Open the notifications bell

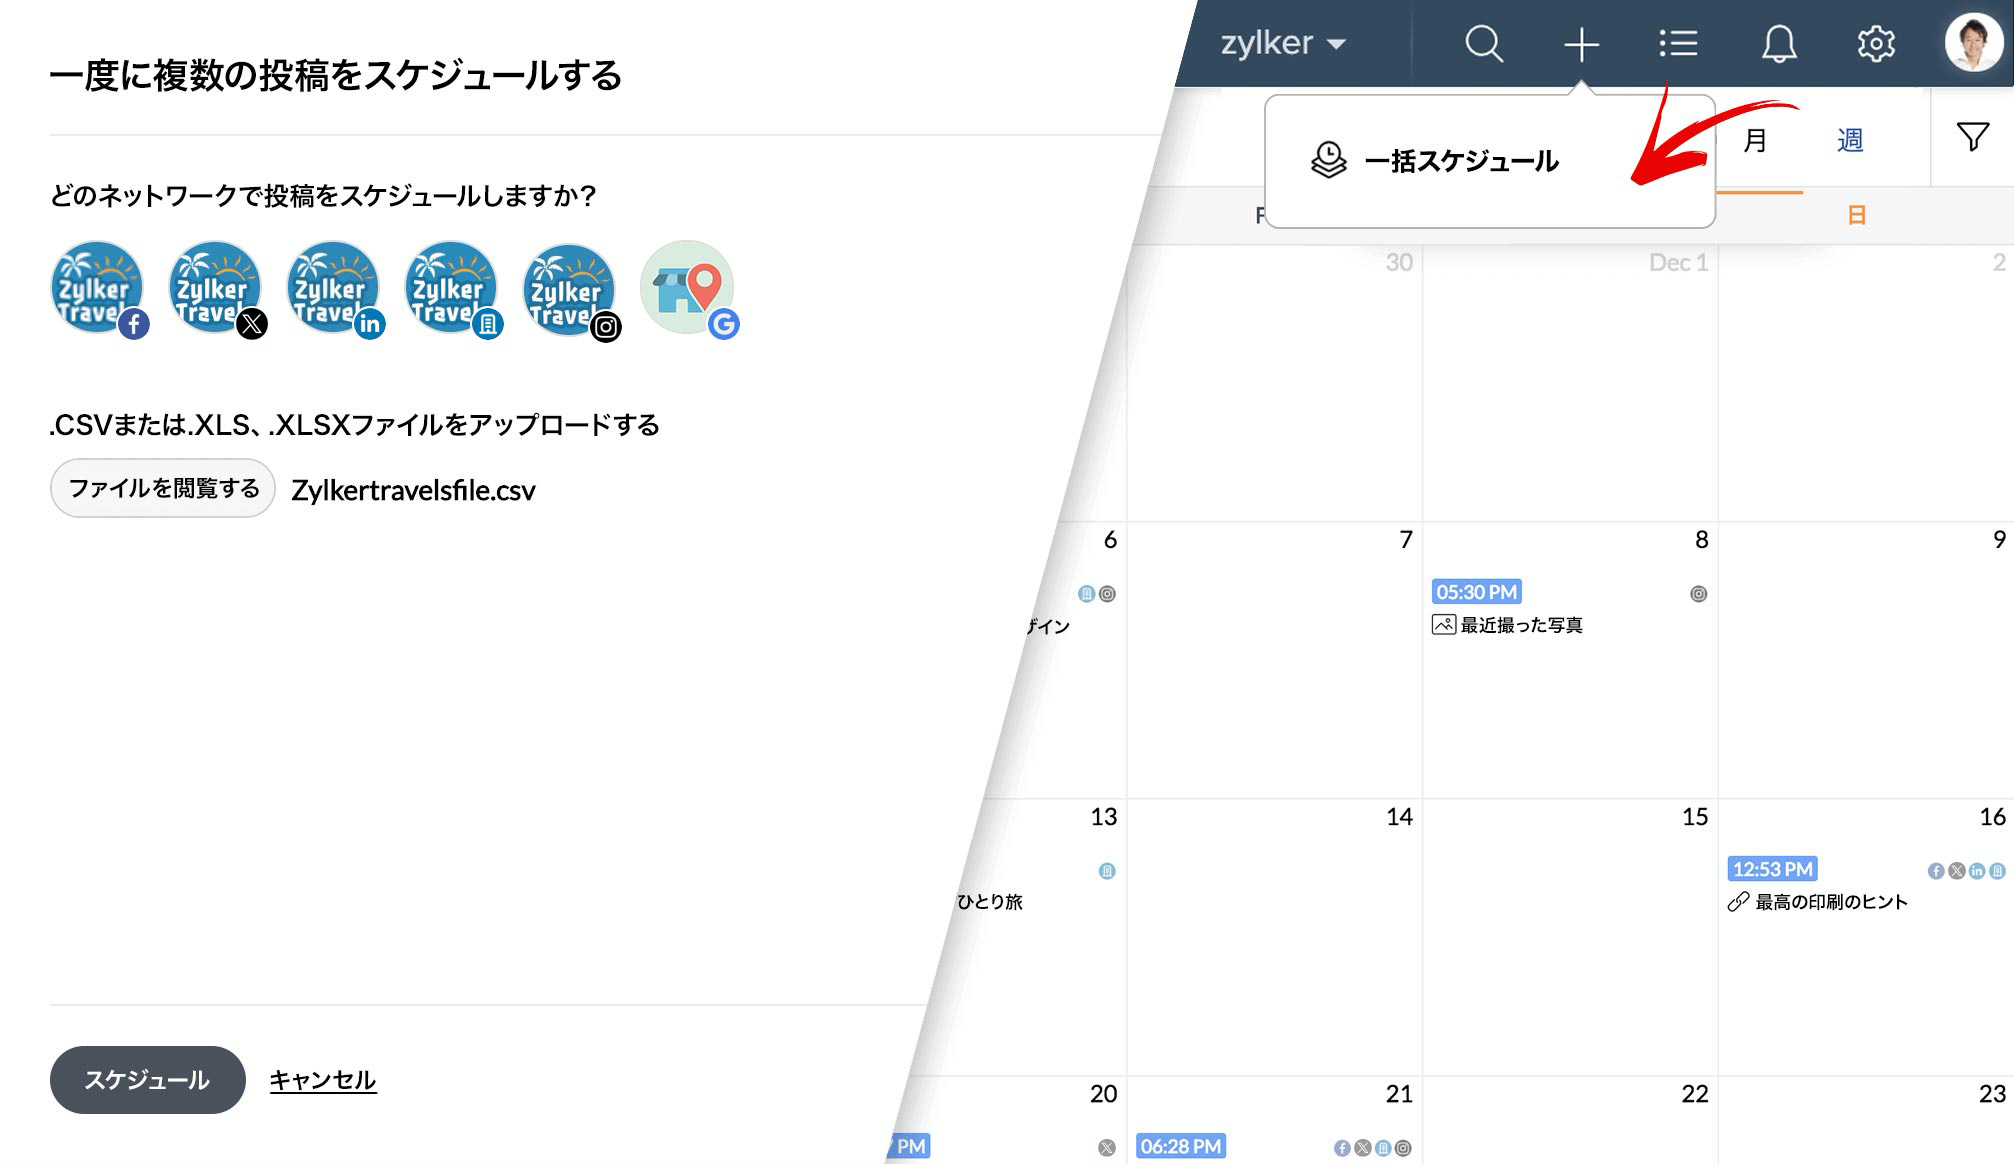(x=1778, y=44)
